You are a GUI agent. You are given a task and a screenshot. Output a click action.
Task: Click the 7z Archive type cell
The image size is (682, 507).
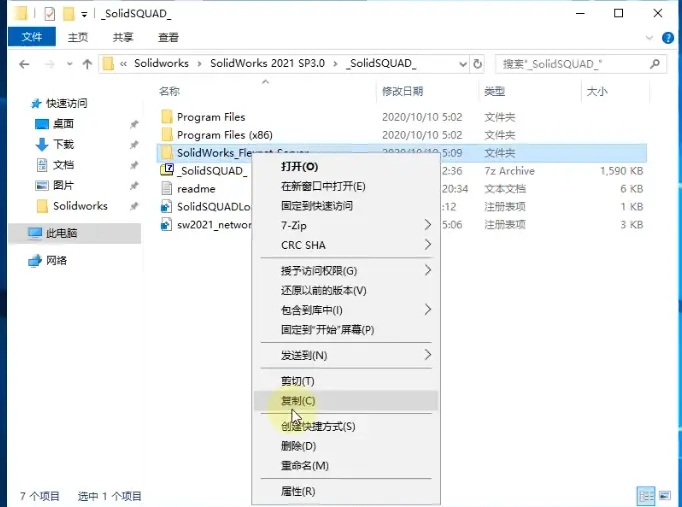[510, 171]
